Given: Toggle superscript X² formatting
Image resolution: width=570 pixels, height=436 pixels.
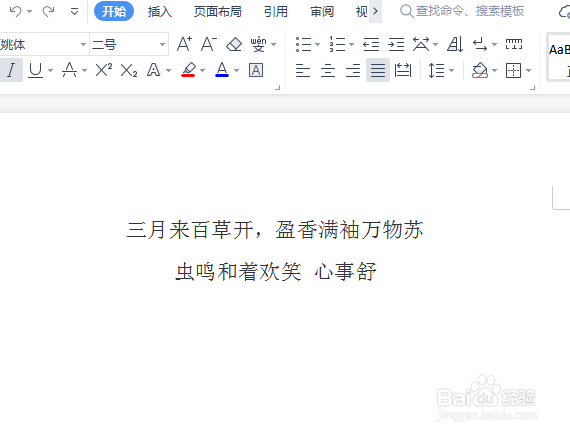Looking at the screenshot, I should (104, 70).
